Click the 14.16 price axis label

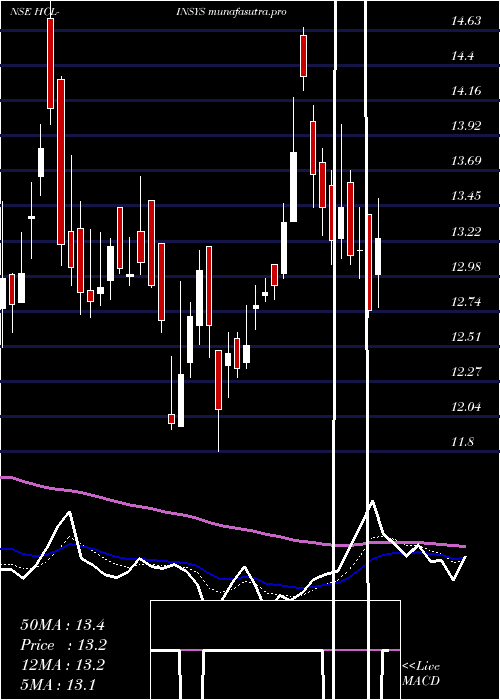tap(466, 91)
